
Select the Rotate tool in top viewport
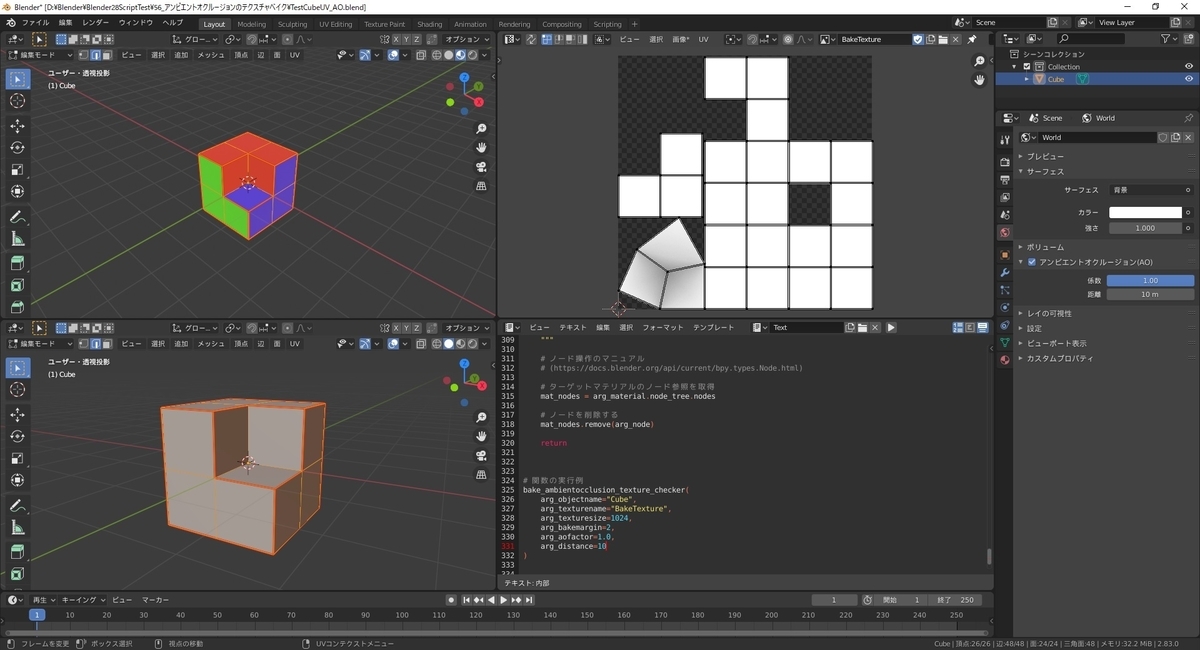(18, 148)
